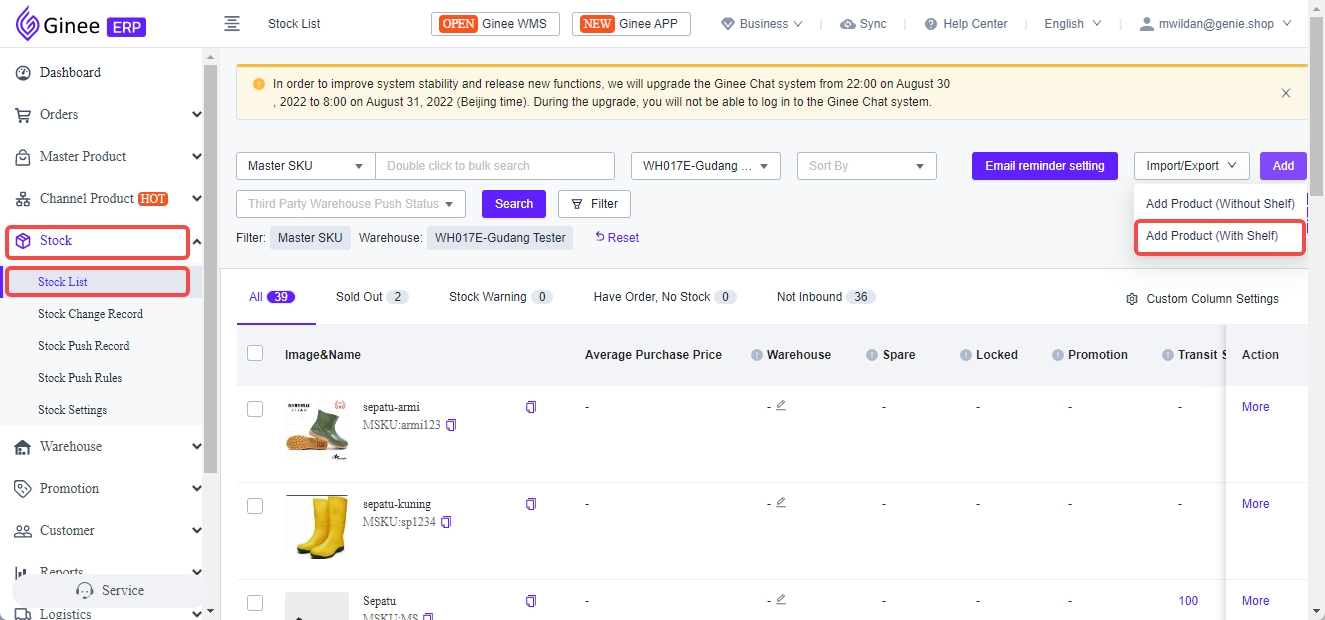Open the Help Center question icon
The image size is (1325, 620).
click(x=931, y=24)
